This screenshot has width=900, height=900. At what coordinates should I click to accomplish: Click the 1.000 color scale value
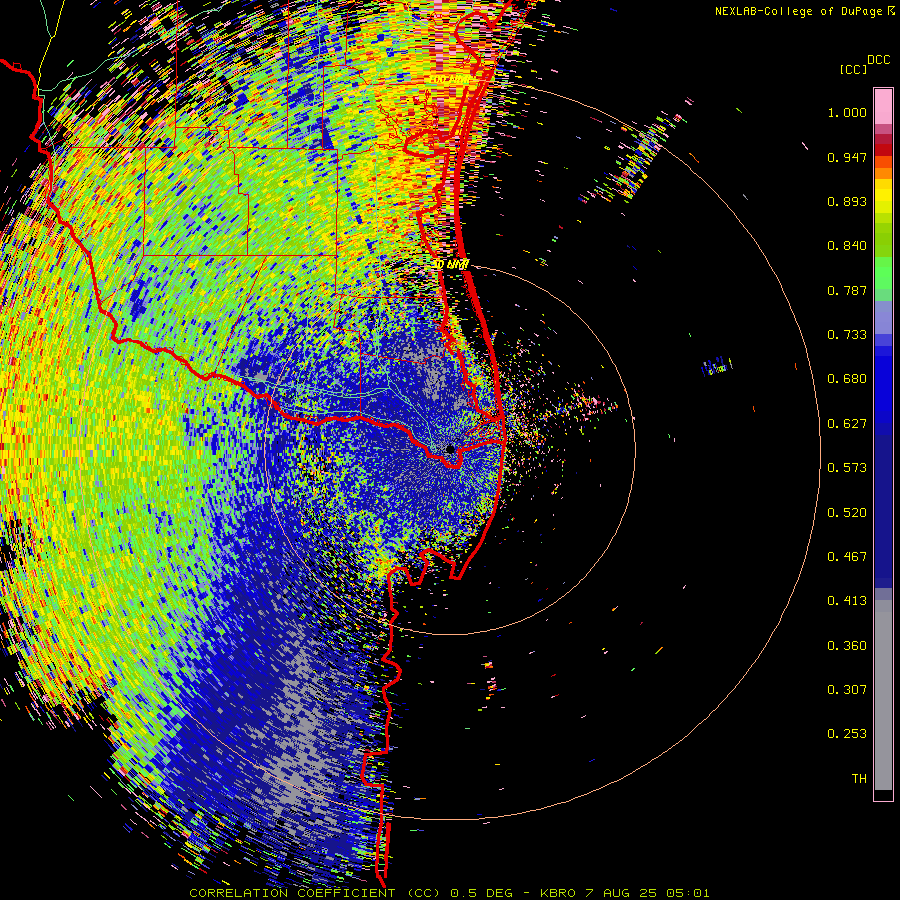847,112
